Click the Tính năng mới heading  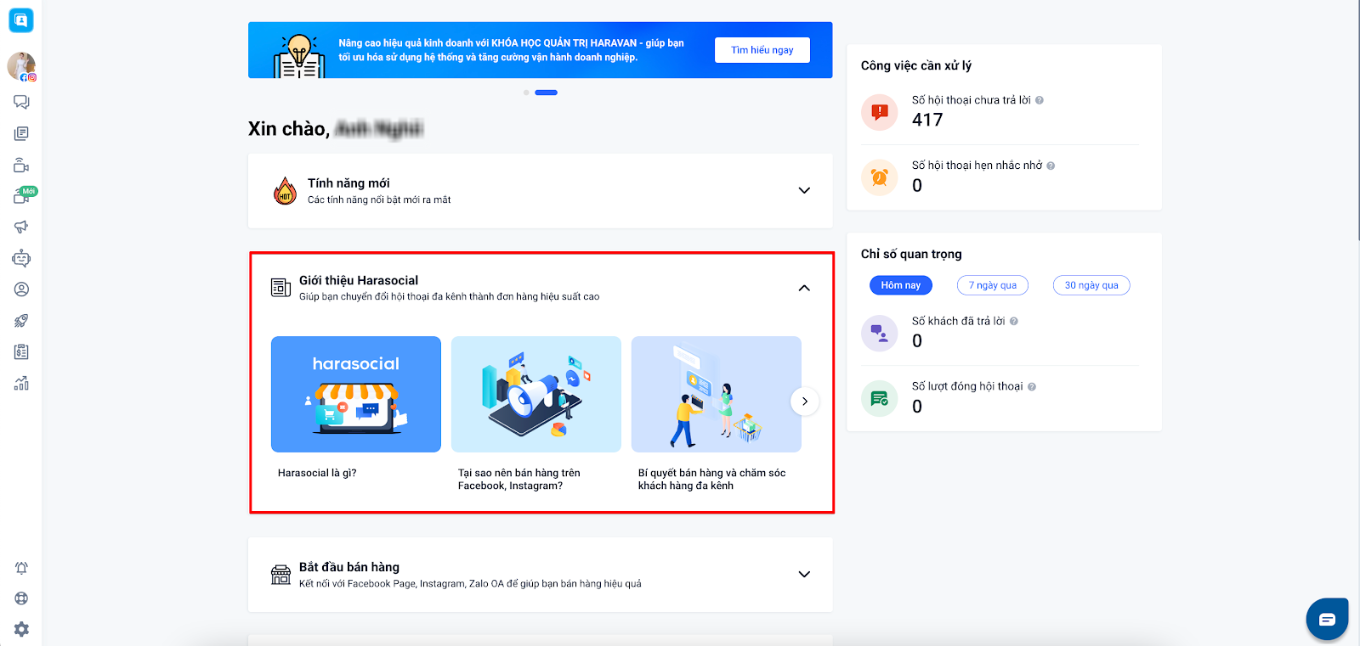(348, 183)
